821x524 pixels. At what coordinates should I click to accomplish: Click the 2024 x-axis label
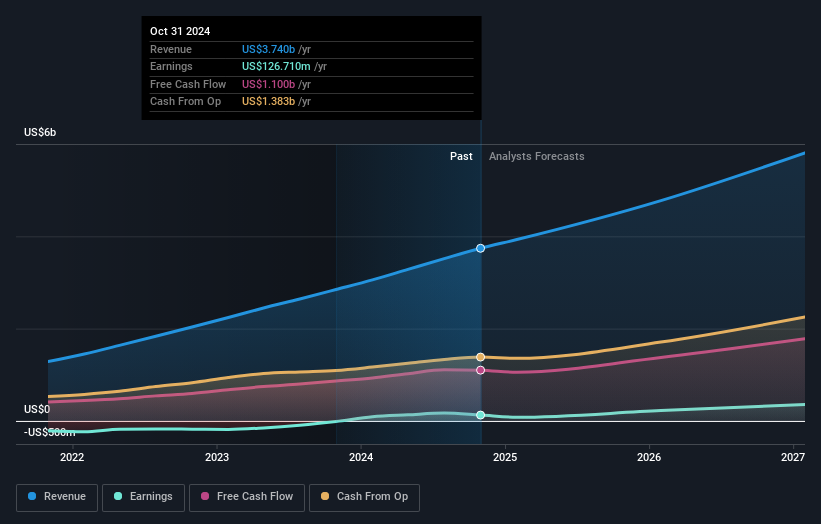tap(361, 457)
